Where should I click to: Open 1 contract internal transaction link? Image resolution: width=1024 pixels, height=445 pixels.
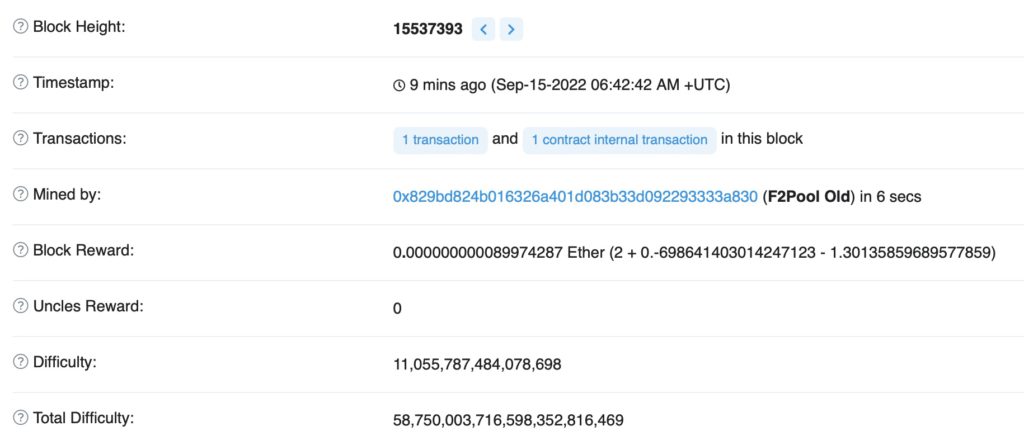click(619, 140)
